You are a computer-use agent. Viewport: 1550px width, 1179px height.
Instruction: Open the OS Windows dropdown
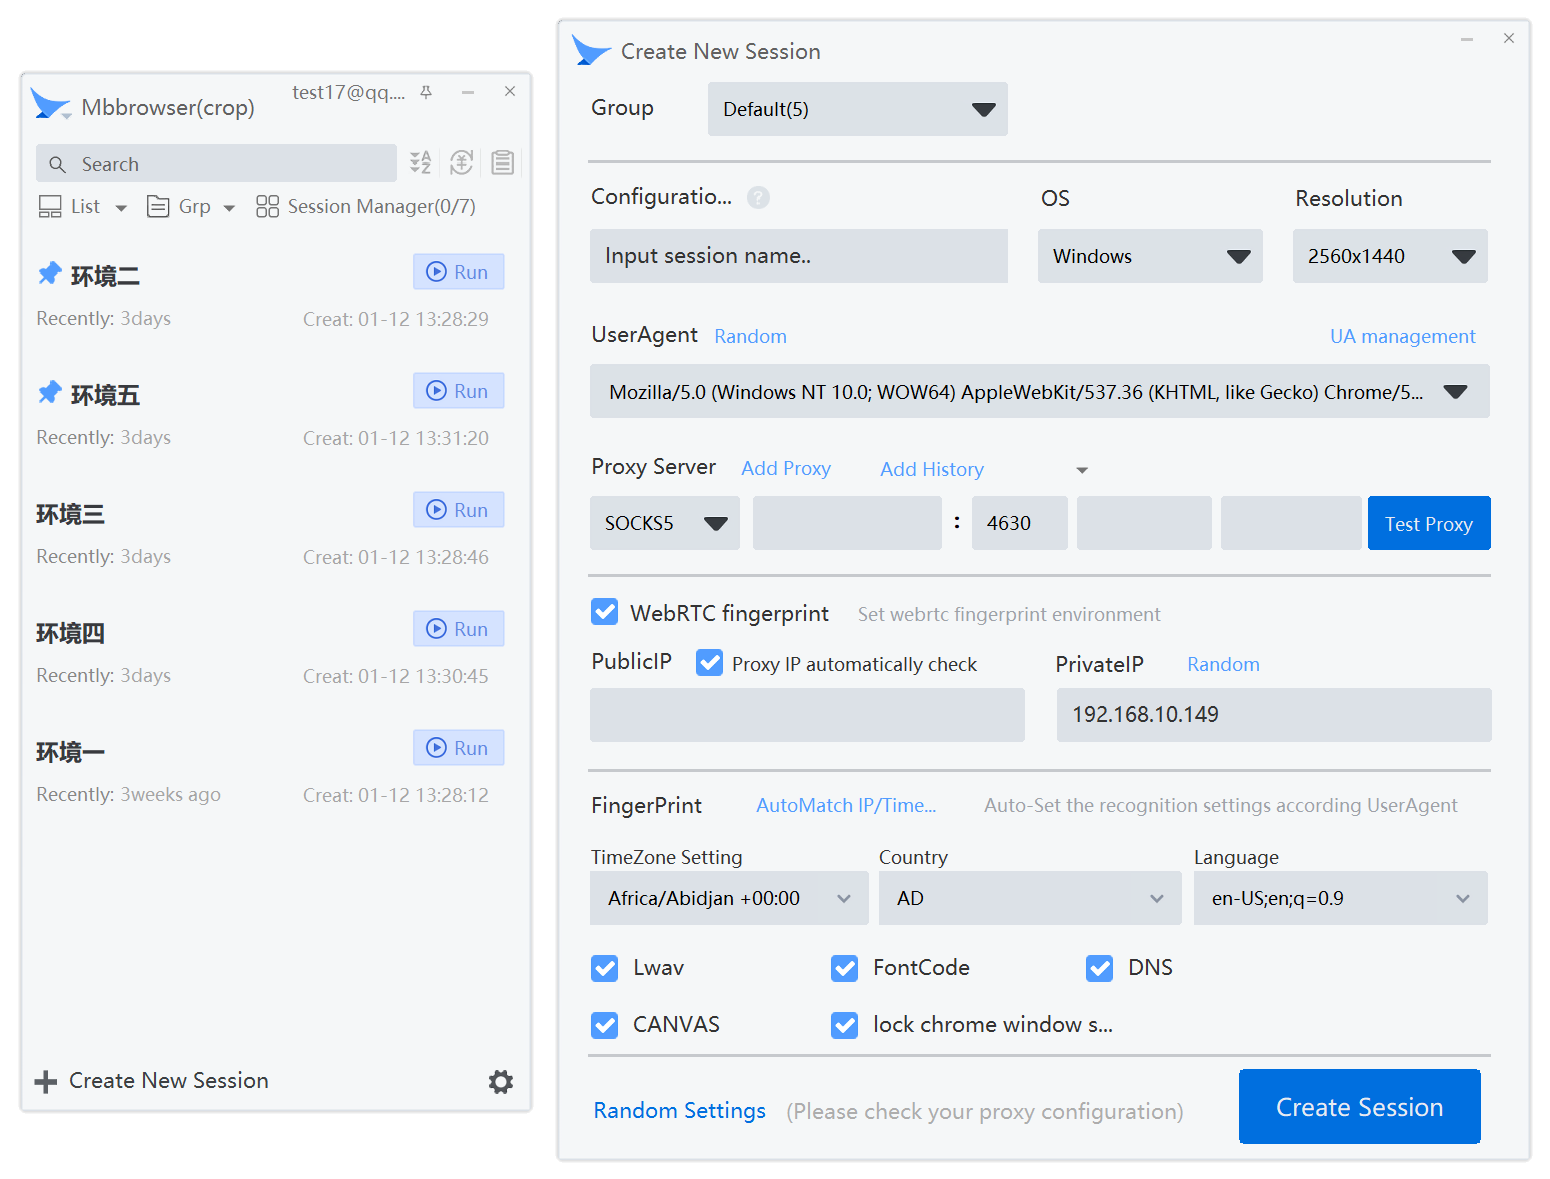[1150, 256]
